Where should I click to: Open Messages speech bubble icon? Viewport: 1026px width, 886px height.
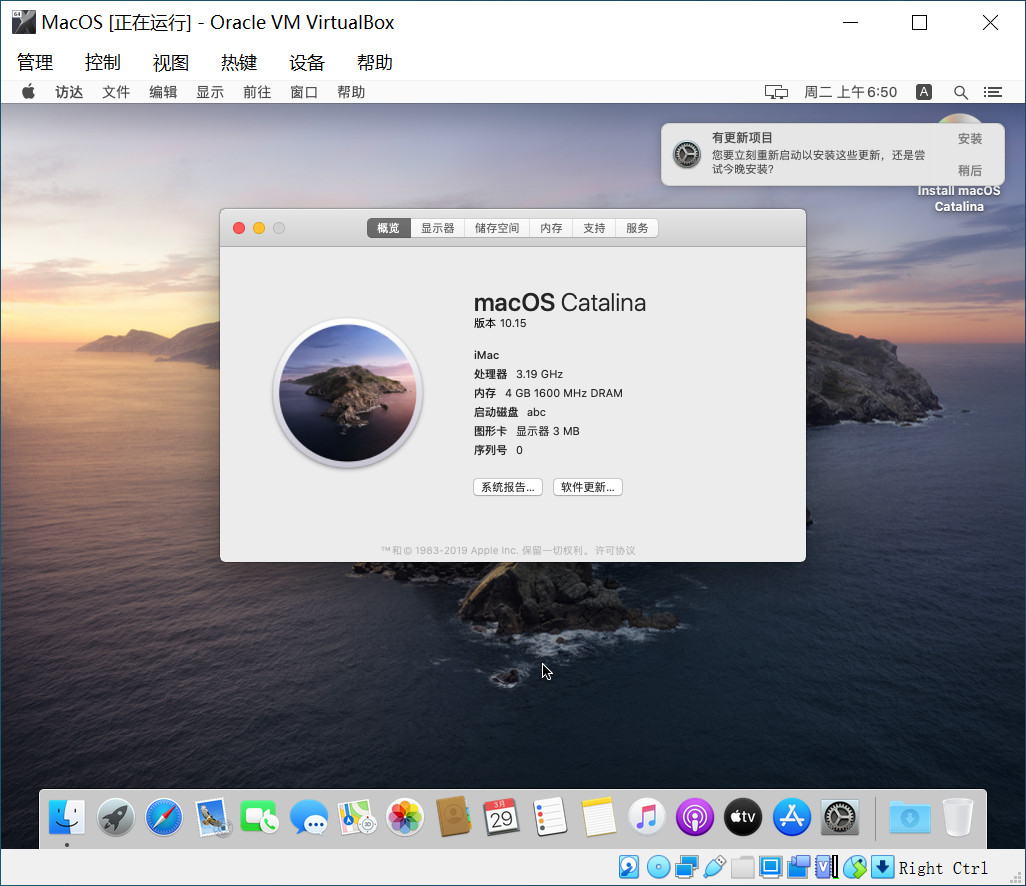click(x=308, y=817)
